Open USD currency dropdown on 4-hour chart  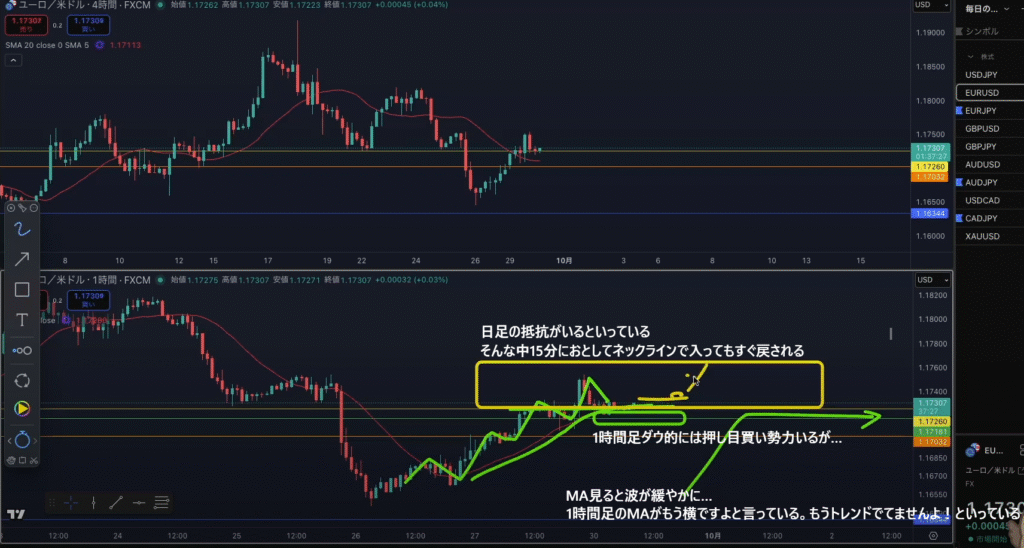coord(931,5)
